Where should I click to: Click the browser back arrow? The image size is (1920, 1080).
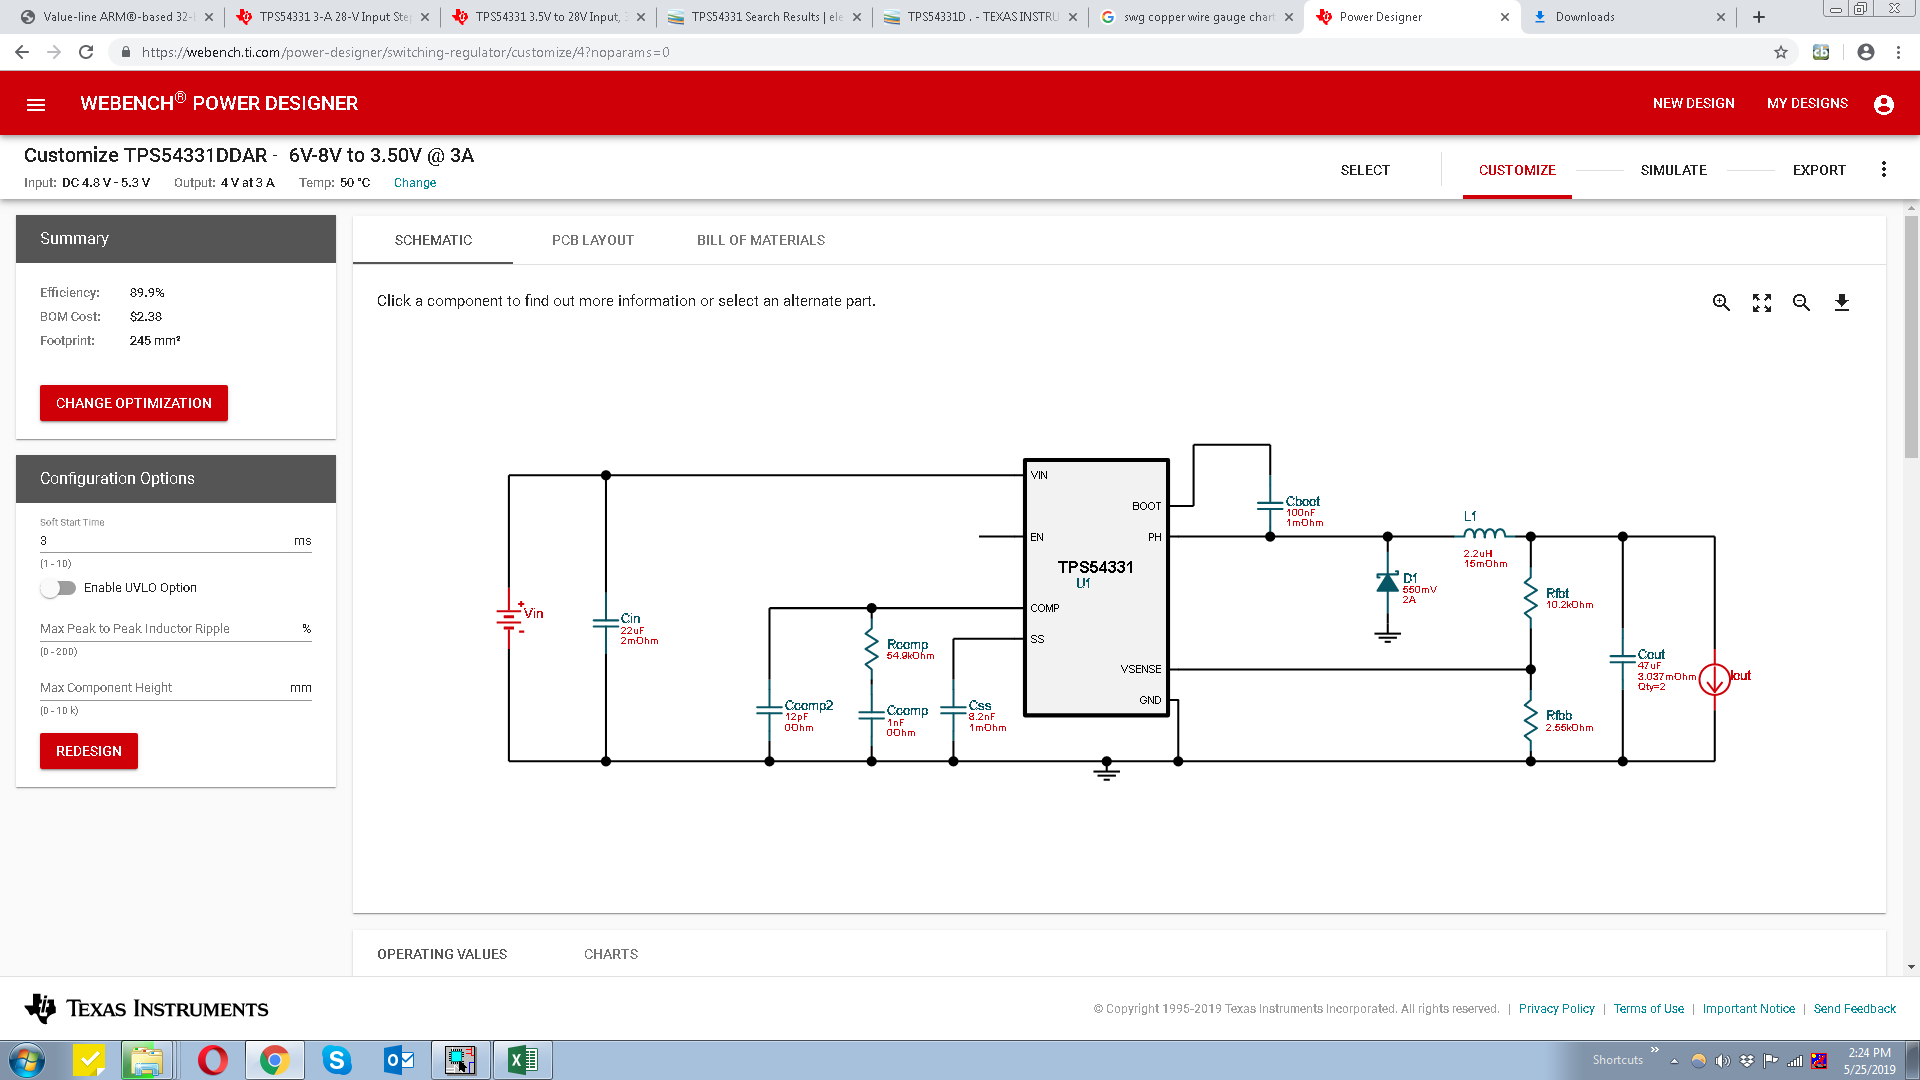pyautogui.click(x=22, y=52)
